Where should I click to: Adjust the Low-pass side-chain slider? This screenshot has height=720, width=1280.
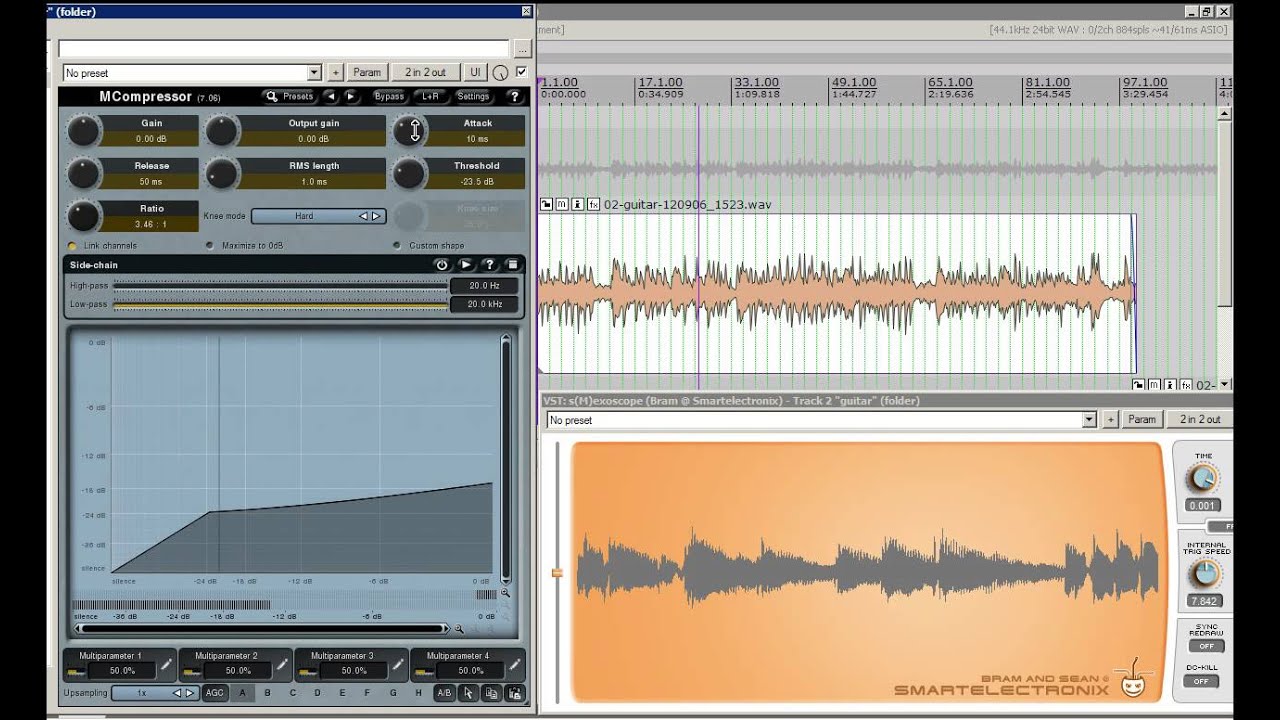pyautogui.click(x=281, y=304)
